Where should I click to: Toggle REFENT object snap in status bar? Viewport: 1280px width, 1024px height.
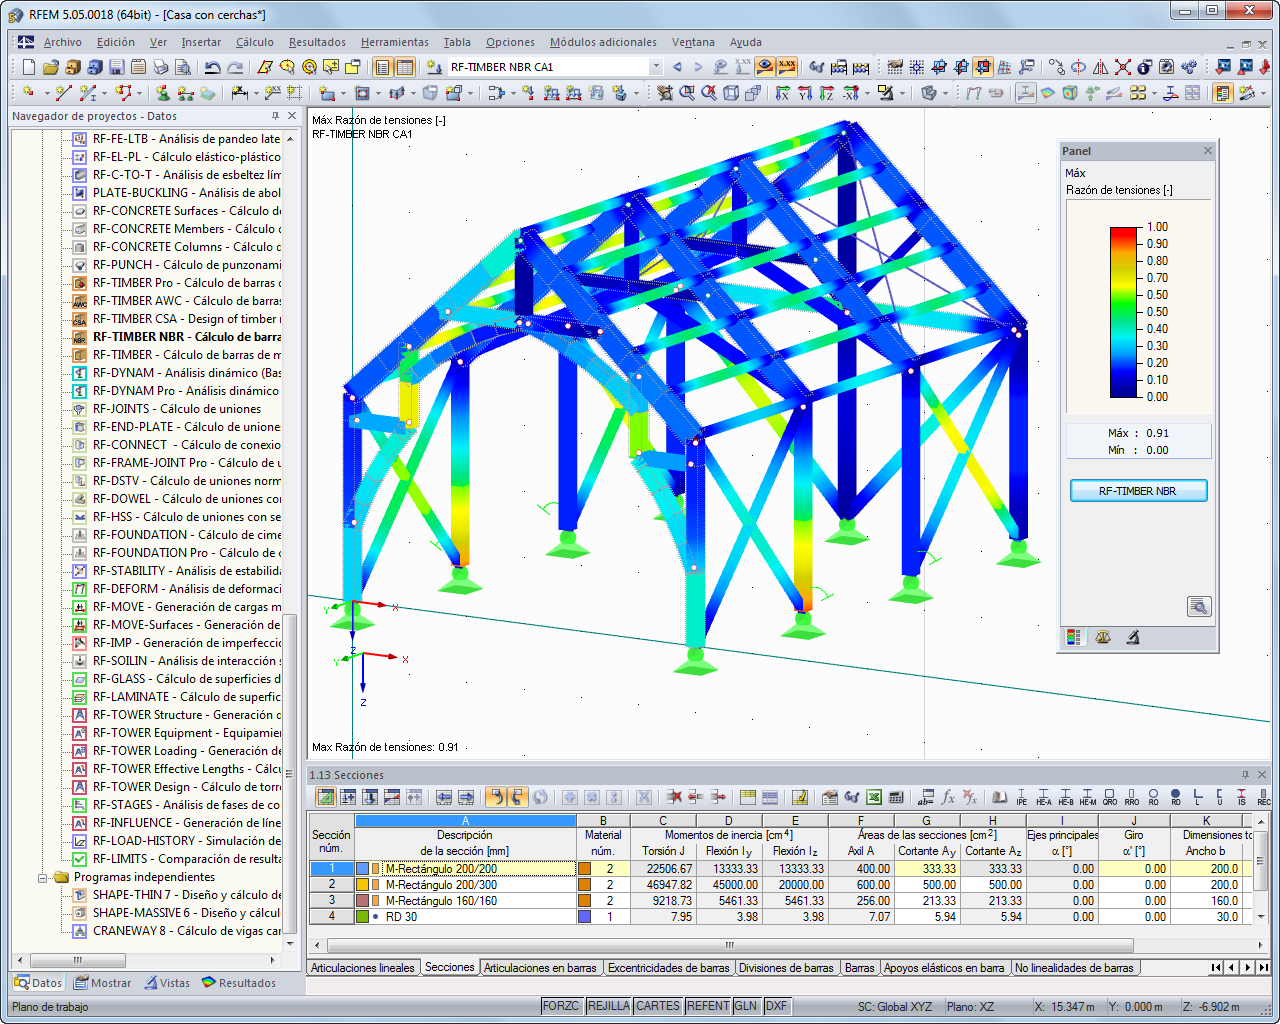tap(708, 1006)
